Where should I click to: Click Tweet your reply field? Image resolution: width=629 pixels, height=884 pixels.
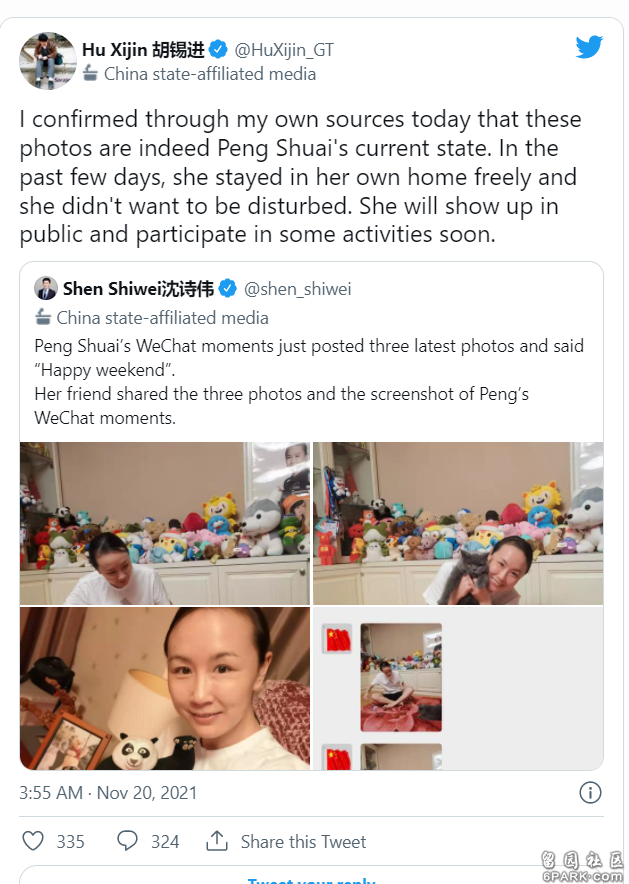(311, 877)
